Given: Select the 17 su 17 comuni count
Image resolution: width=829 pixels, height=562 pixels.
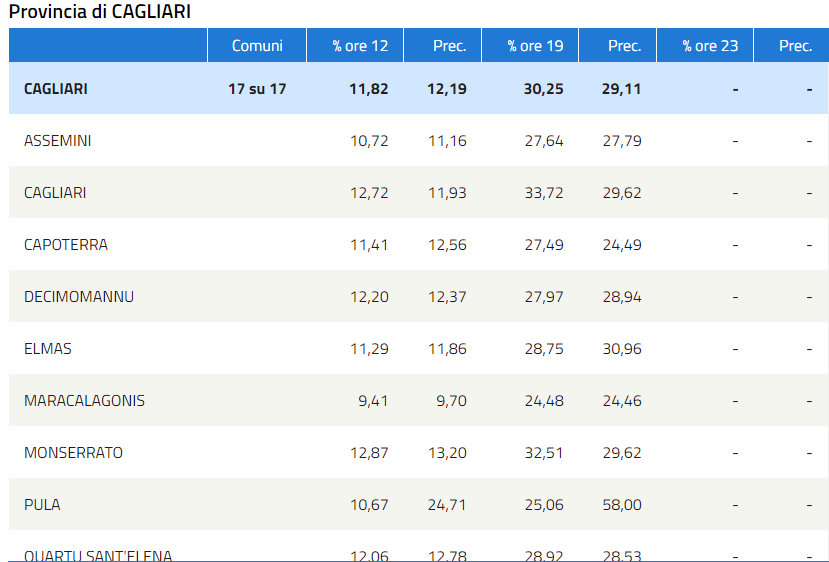Looking at the screenshot, I should point(257,89).
